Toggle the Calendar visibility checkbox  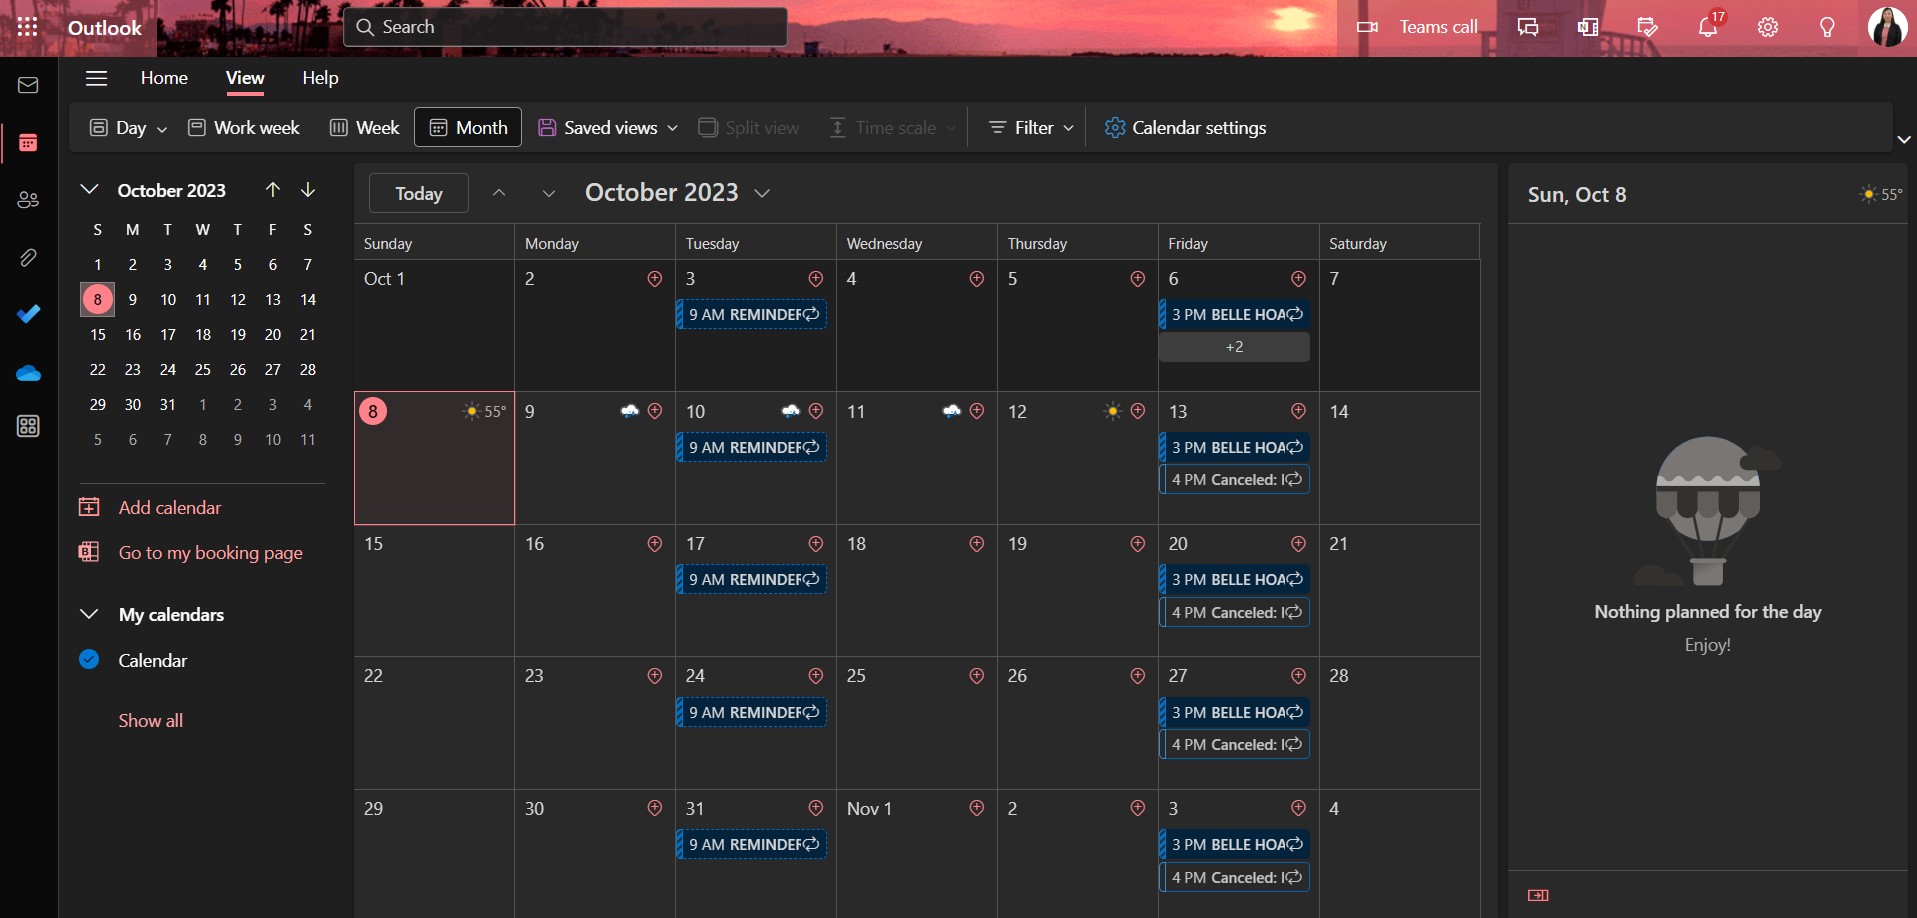(x=89, y=660)
